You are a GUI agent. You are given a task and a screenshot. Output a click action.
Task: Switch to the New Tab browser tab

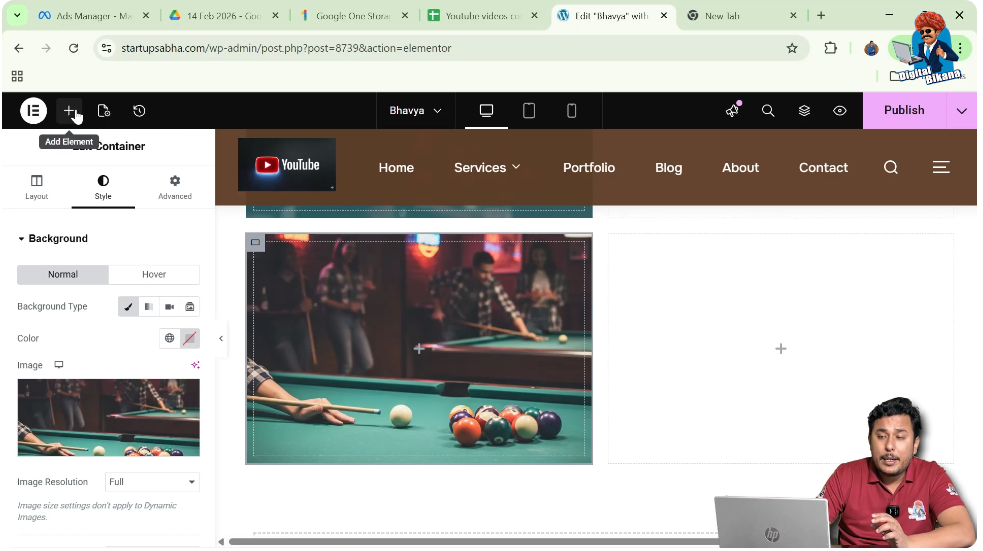(x=742, y=16)
